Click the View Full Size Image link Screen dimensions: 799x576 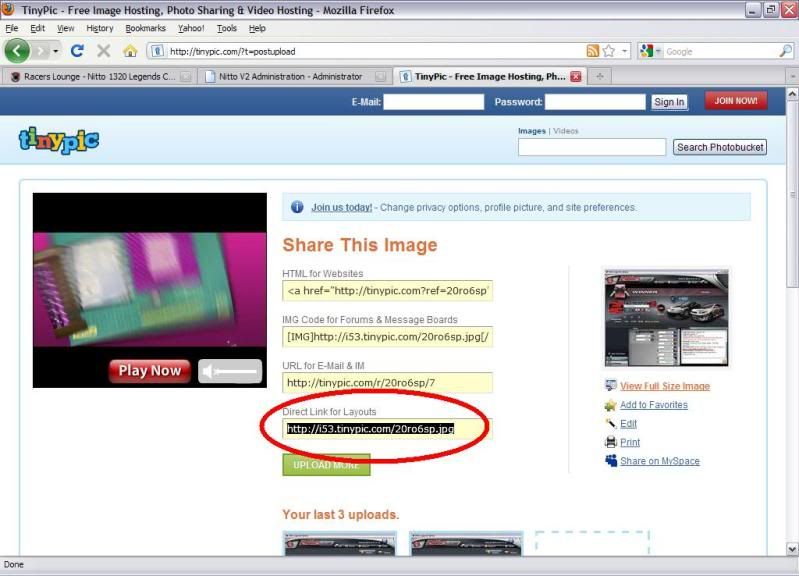664,386
